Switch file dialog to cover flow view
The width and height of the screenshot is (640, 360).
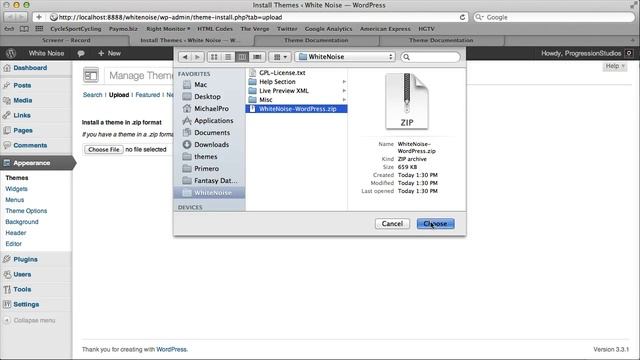click(x=257, y=57)
